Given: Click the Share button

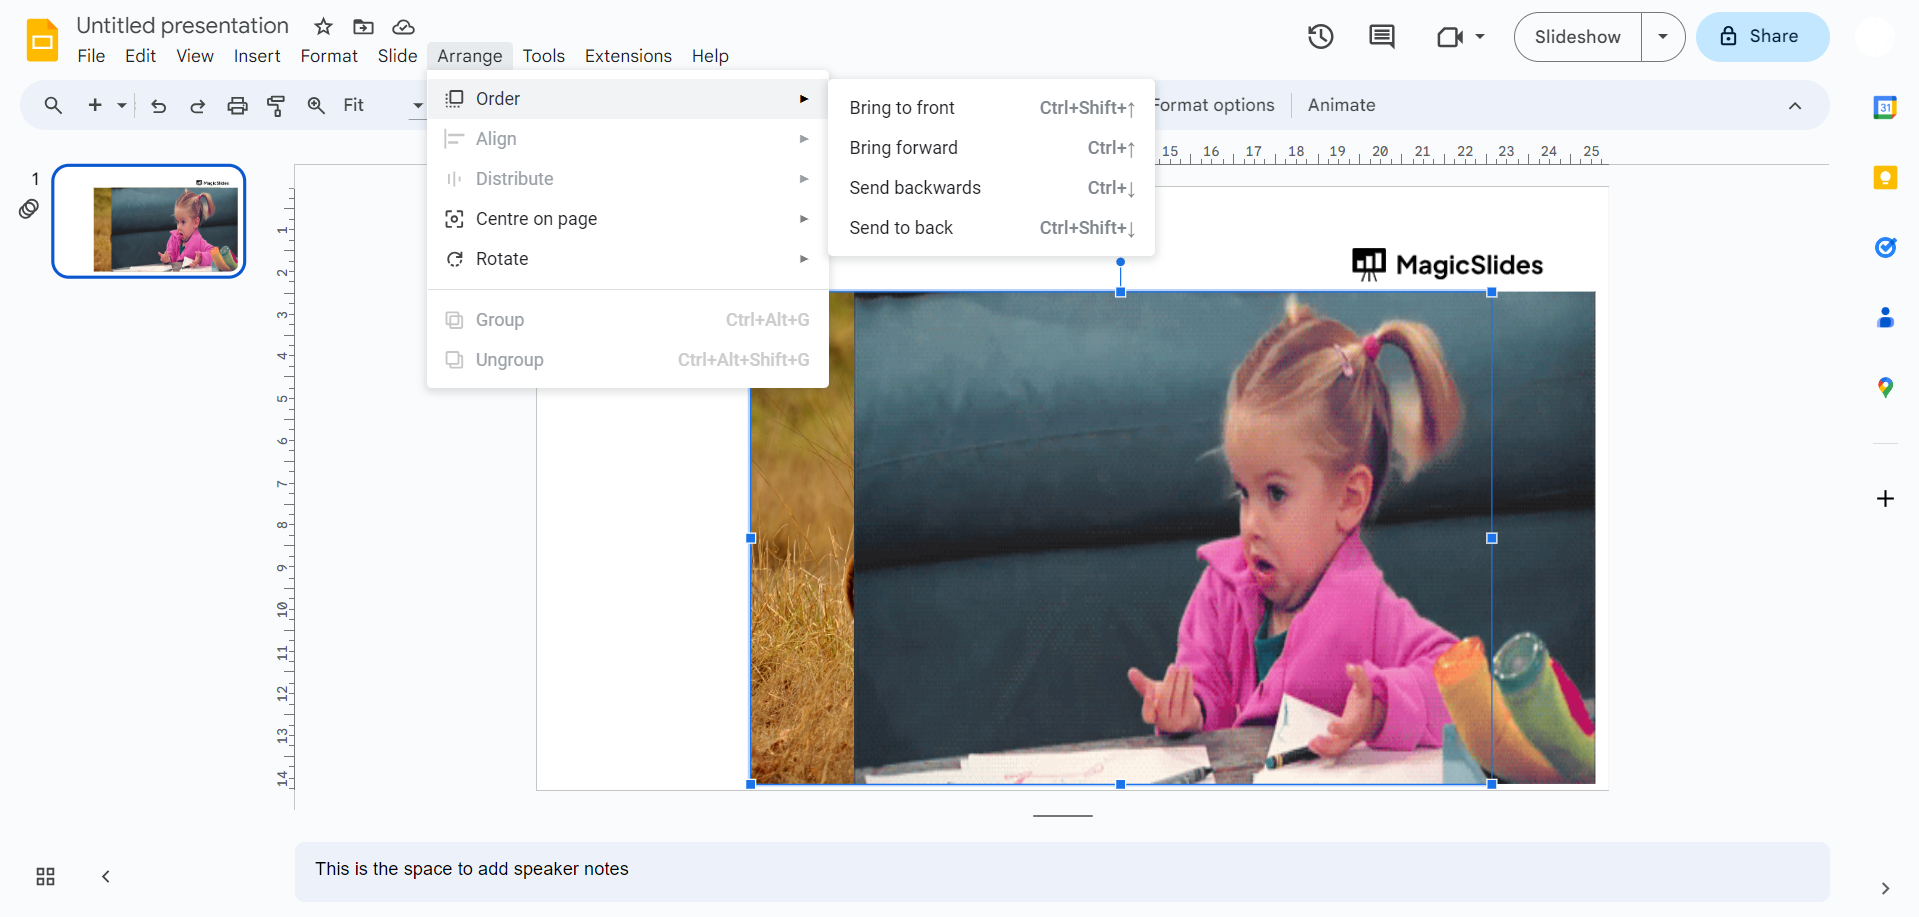Looking at the screenshot, I should tap(1763, 37).
